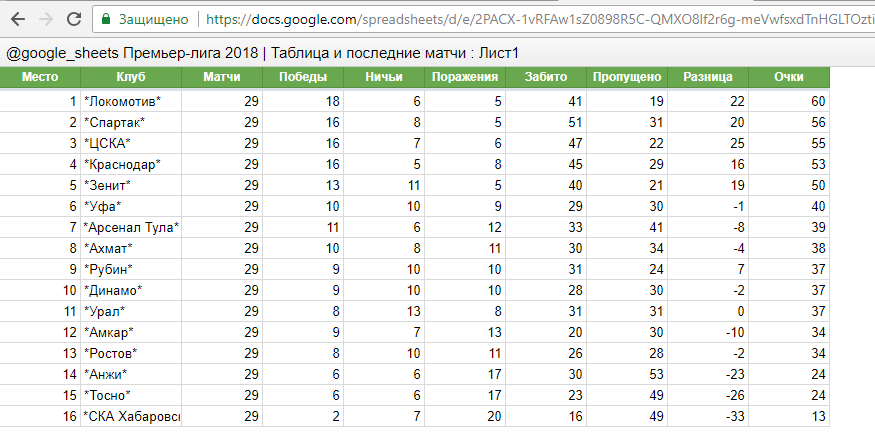875x445 pixels.
Task: Click Спартак's goals scored 51
Action: pyautogui.click(x=546, y=122)
